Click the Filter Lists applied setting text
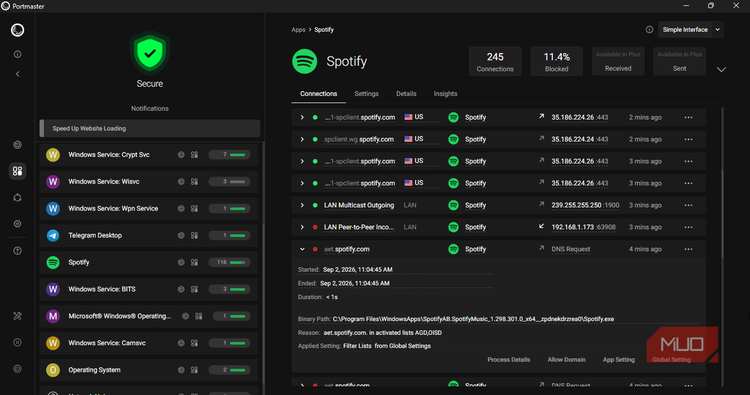Image resolution: width=750 pixels, height=395 pixels. 357,346
